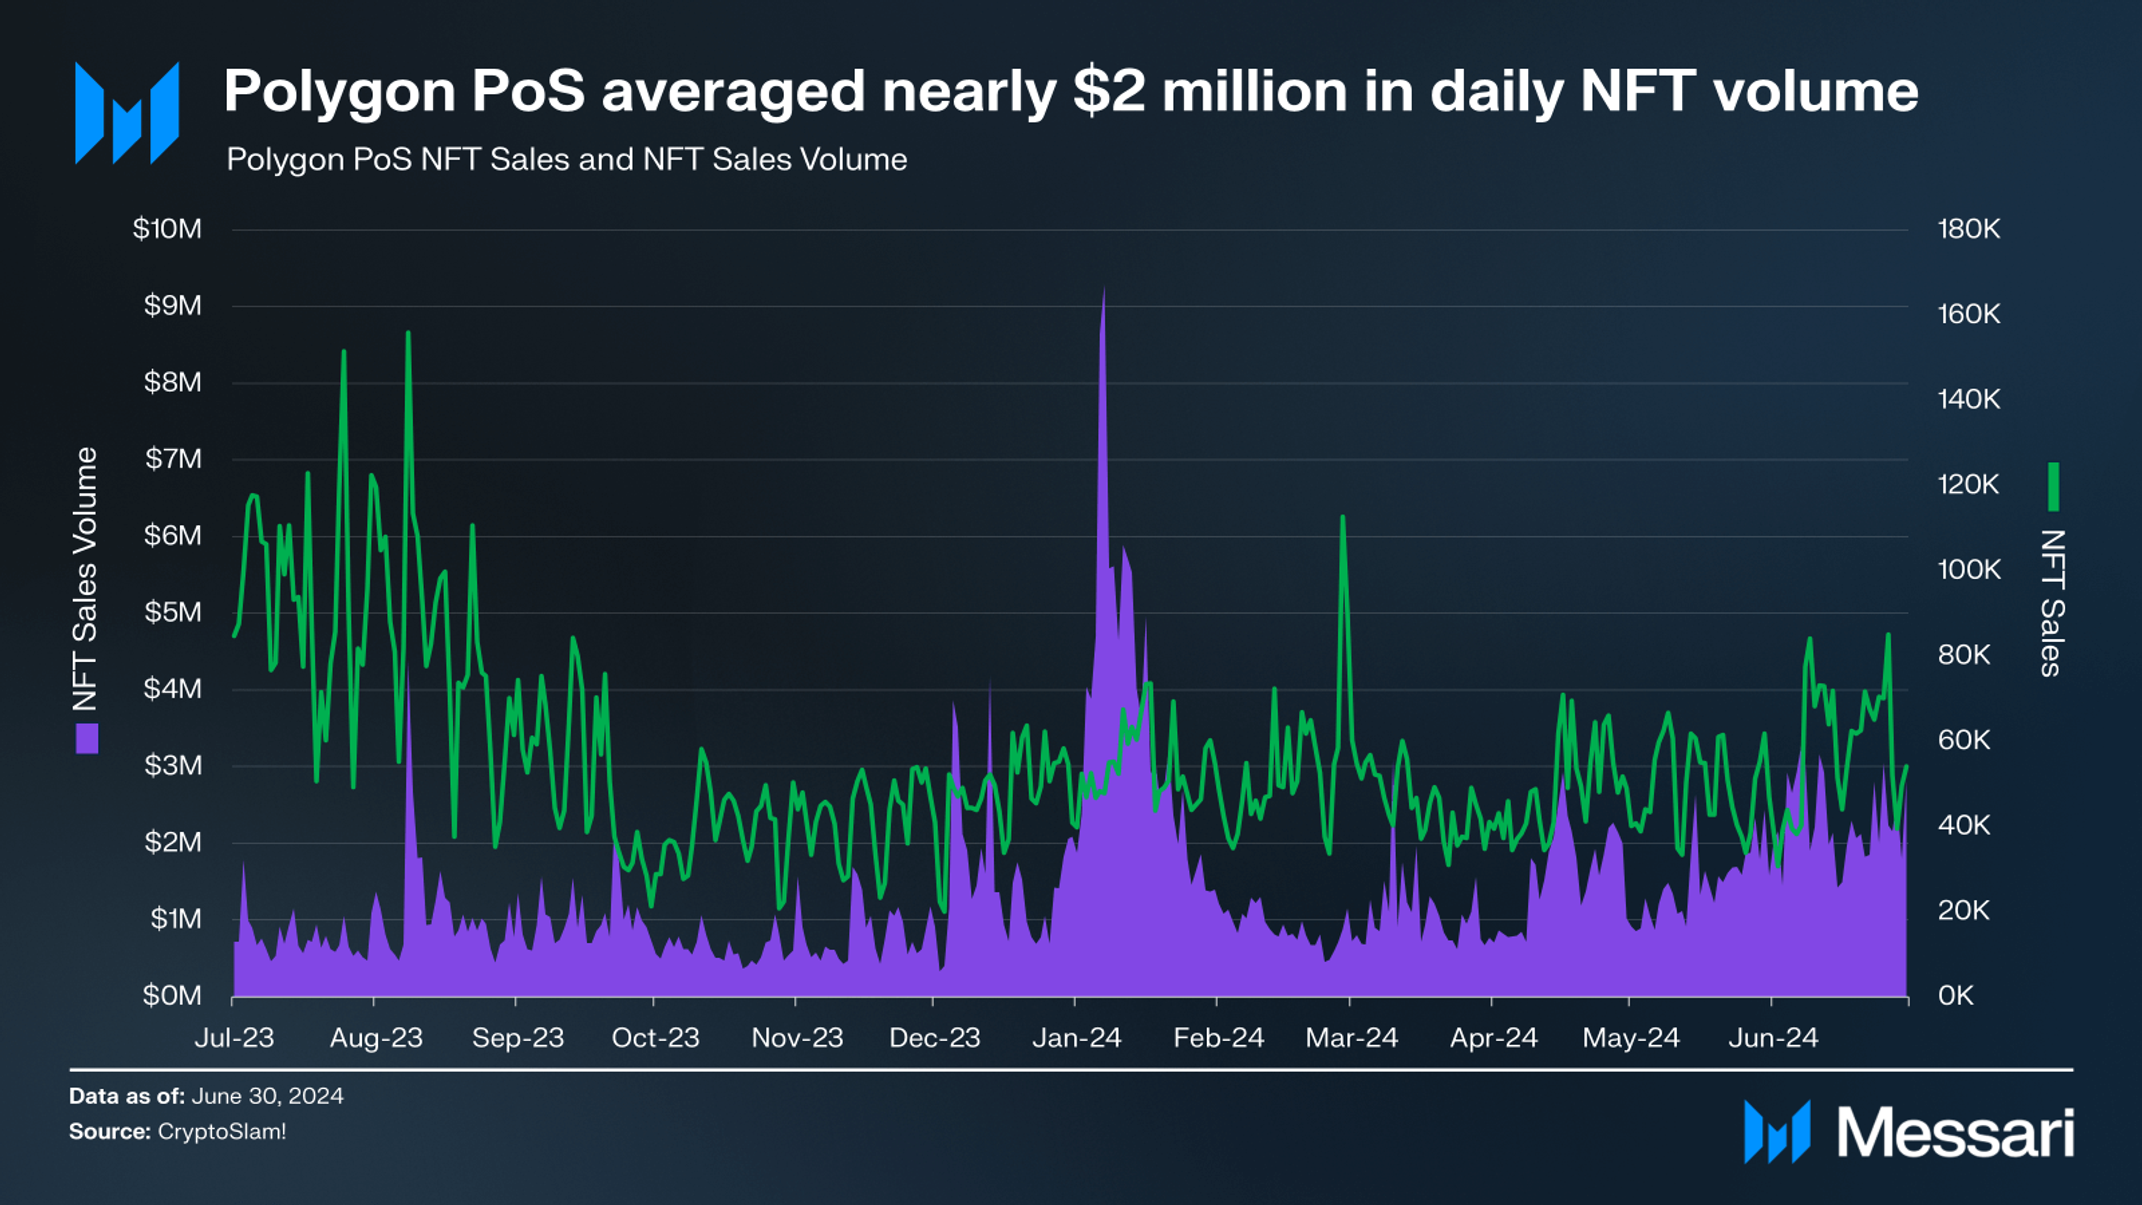Click the $5M left axis label
The height and width of the screenshot is (1205, 2142).
click(172, 612)
